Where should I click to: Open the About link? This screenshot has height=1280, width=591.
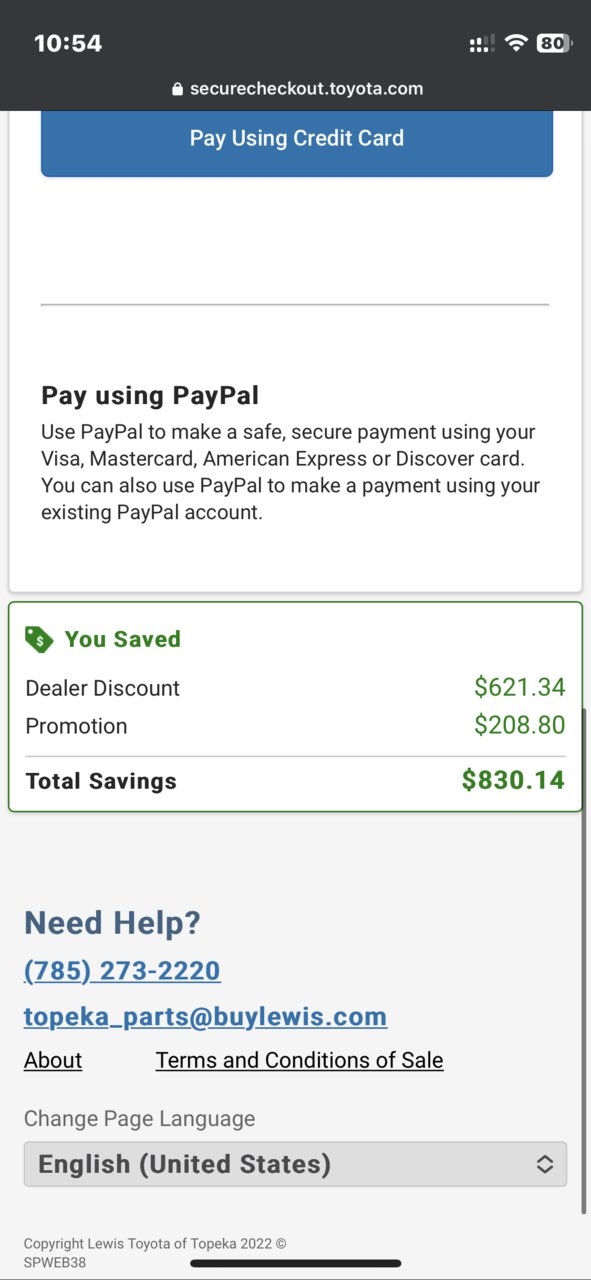point(53,1060)
